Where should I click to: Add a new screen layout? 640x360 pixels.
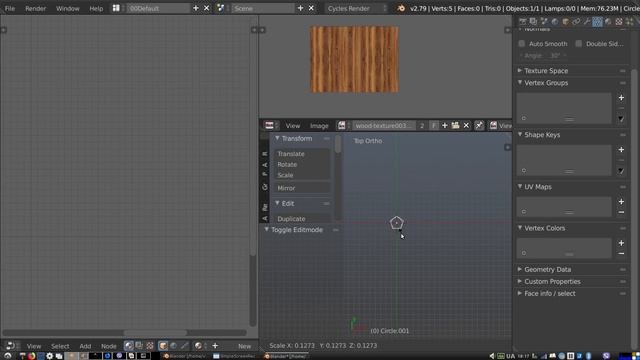click(196, 8)
